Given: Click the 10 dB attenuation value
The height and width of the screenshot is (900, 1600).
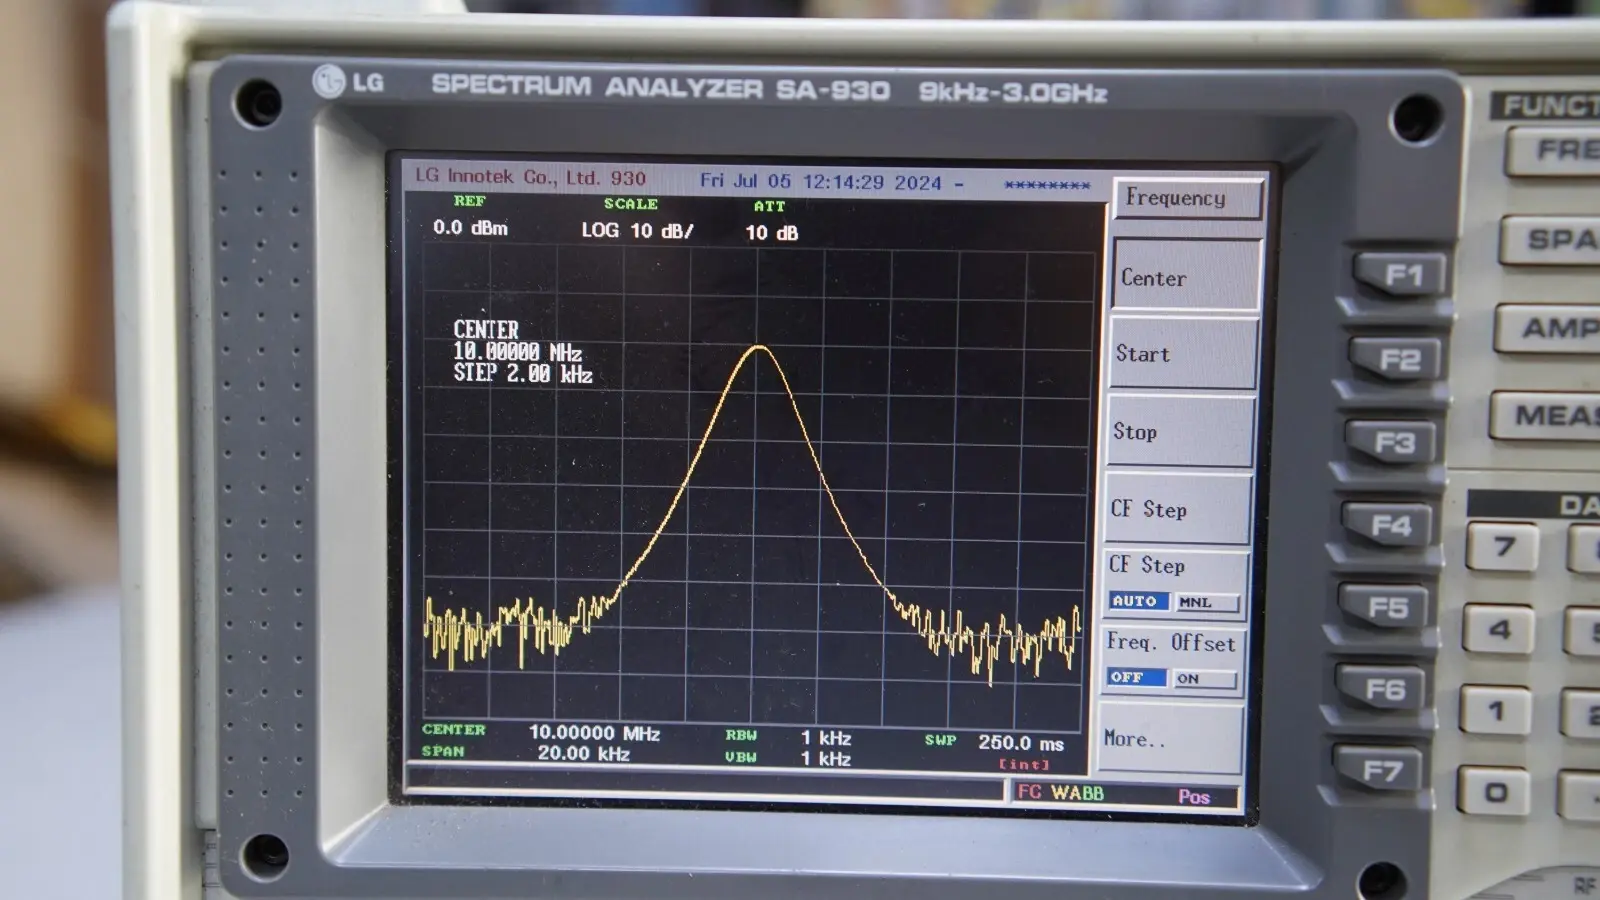Looking at the screenshot, I should coord(771,233).
